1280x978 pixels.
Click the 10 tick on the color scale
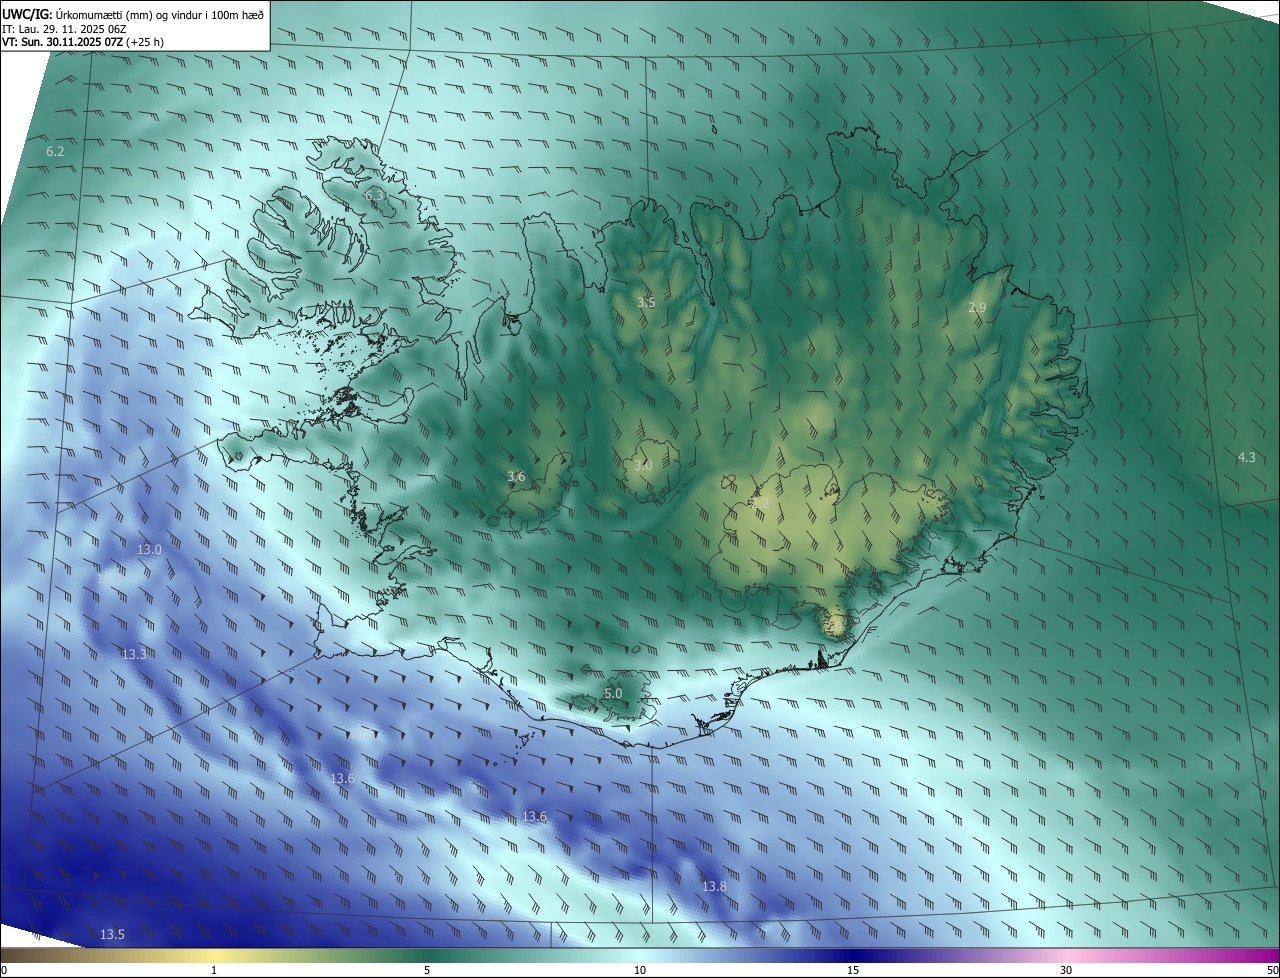pos(640,970)
